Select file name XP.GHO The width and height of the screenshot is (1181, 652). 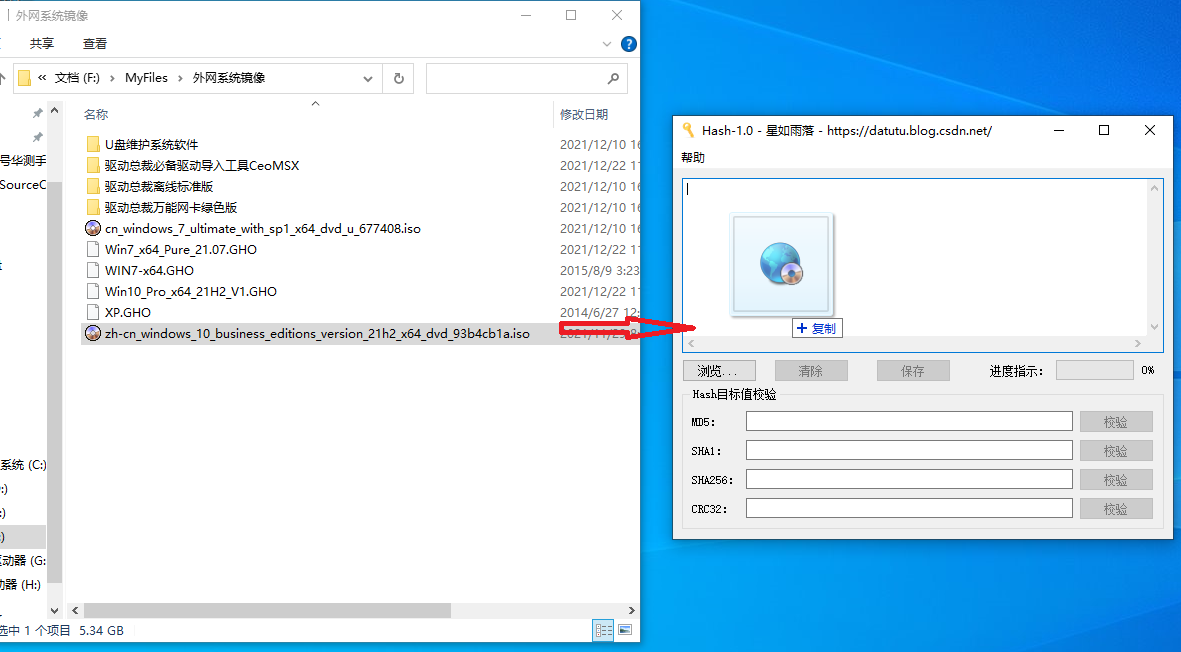pyautogui.click(x=128, y=312)
